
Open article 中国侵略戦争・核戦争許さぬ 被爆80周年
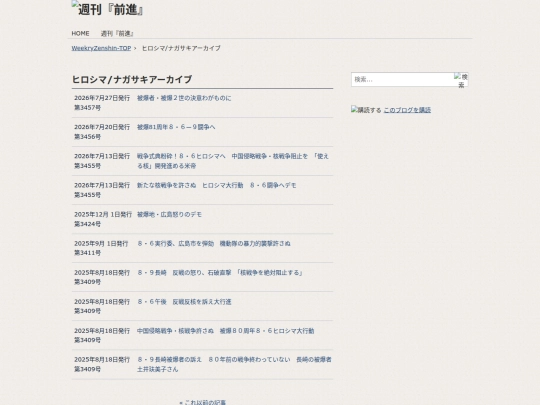coord(226,331)
